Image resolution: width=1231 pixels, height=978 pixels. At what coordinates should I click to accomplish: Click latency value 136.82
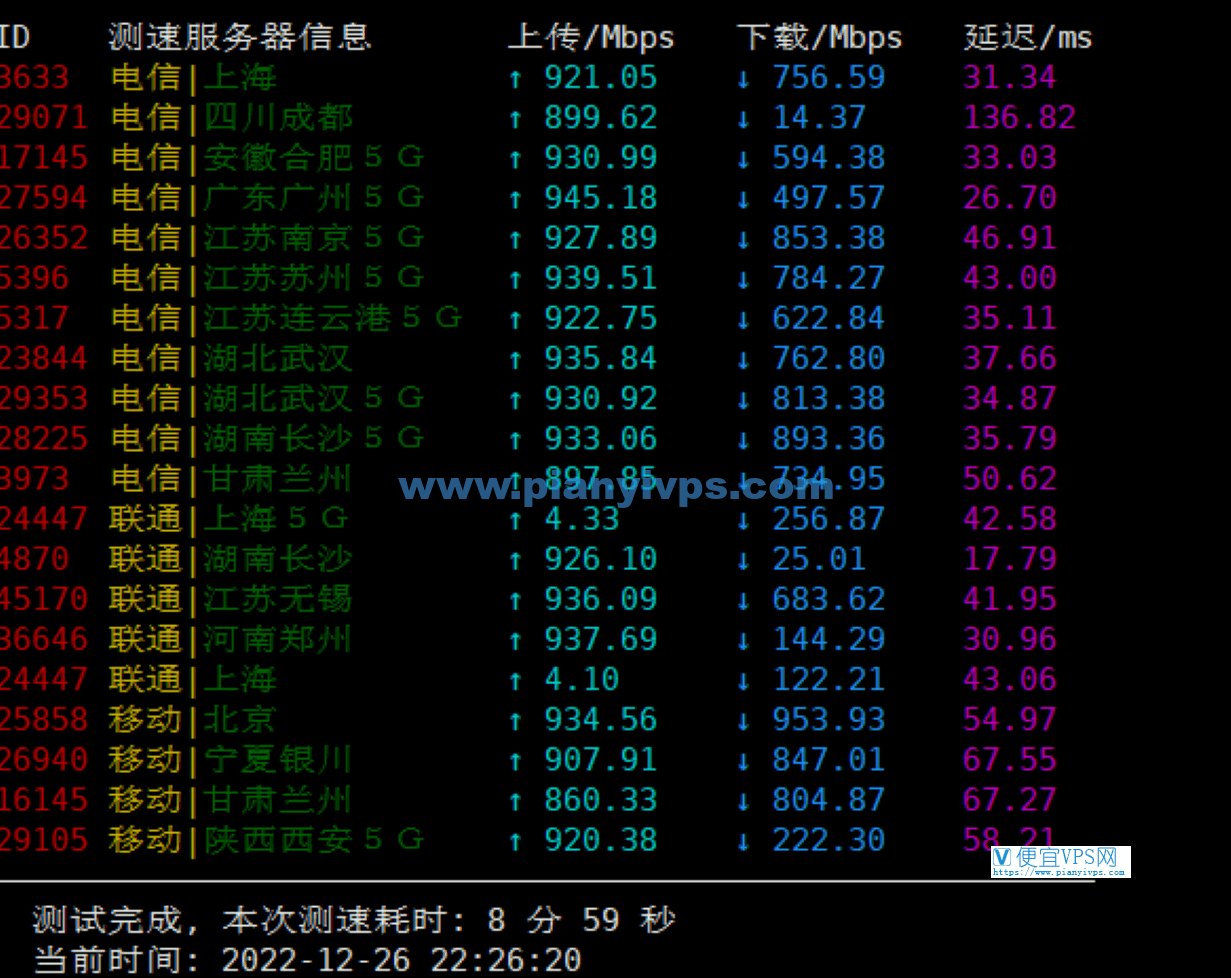1020,117
